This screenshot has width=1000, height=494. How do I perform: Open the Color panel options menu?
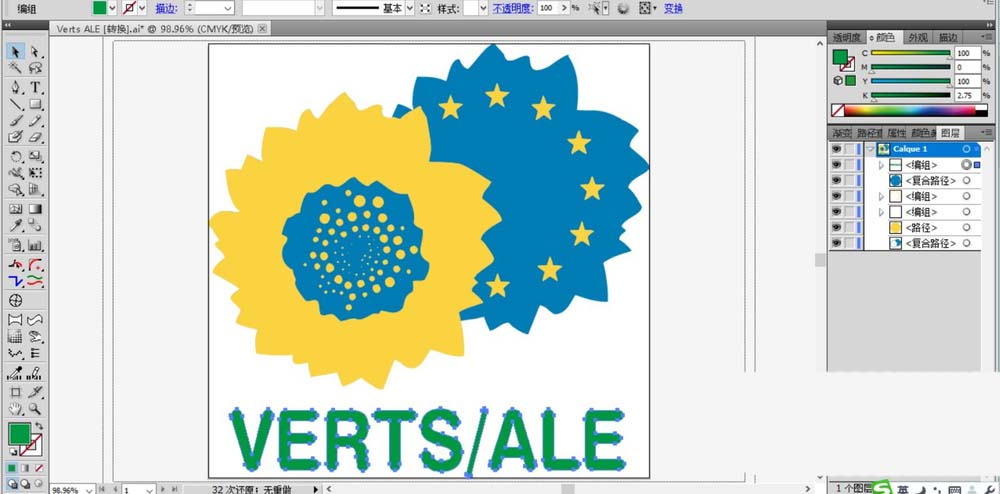987,38
